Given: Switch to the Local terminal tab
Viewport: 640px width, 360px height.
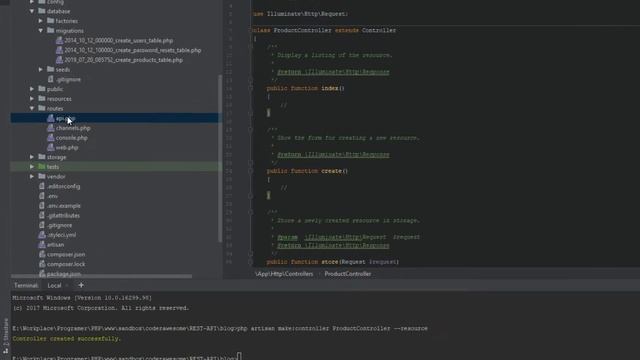Looking at the screenshot, I should point(54,286).
